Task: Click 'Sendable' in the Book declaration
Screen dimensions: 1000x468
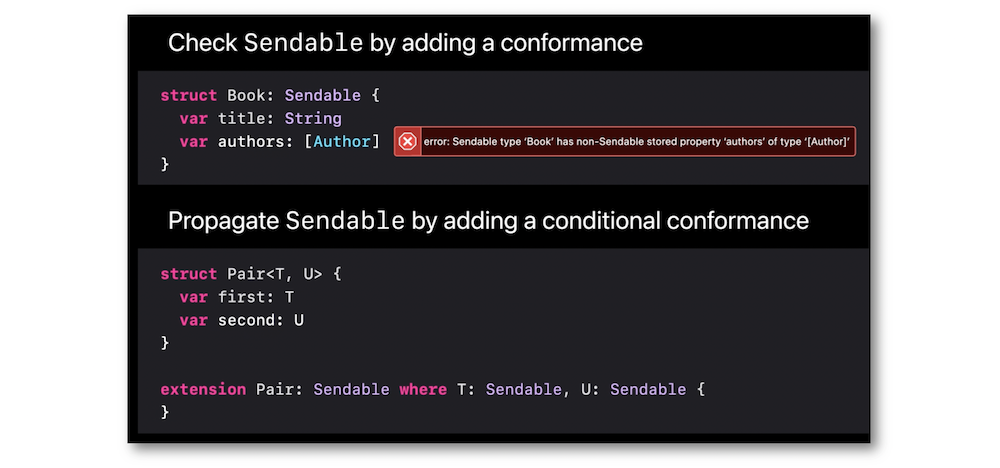Action: 323,96
